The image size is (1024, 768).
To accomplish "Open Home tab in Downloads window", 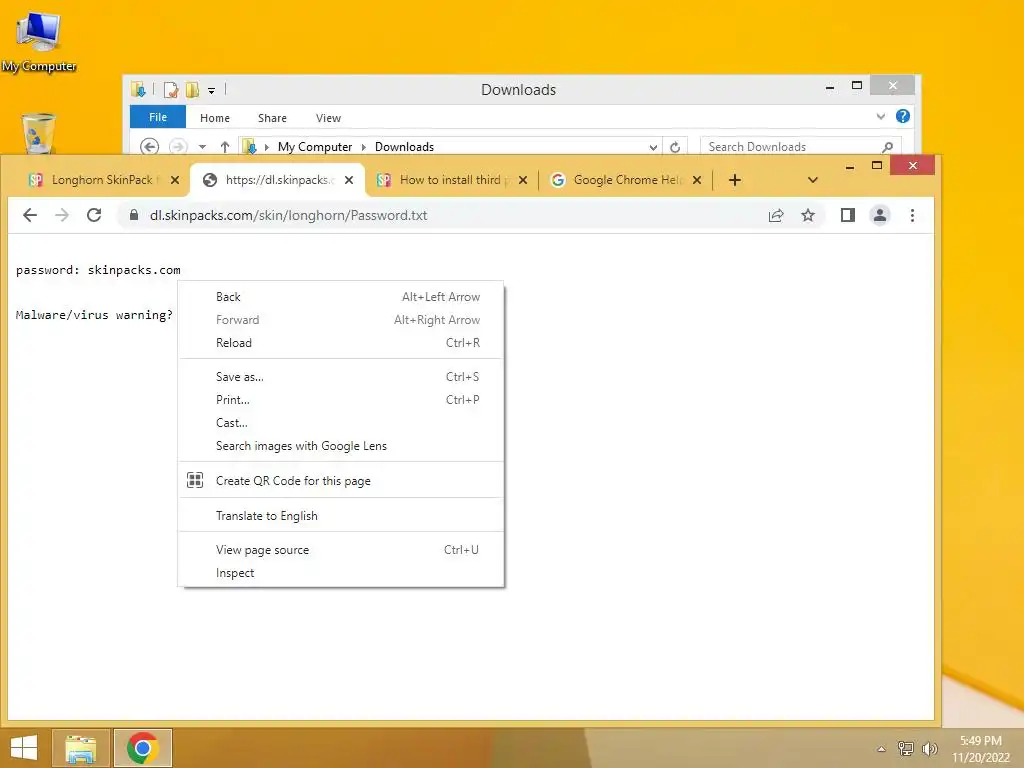I will 215,118.
